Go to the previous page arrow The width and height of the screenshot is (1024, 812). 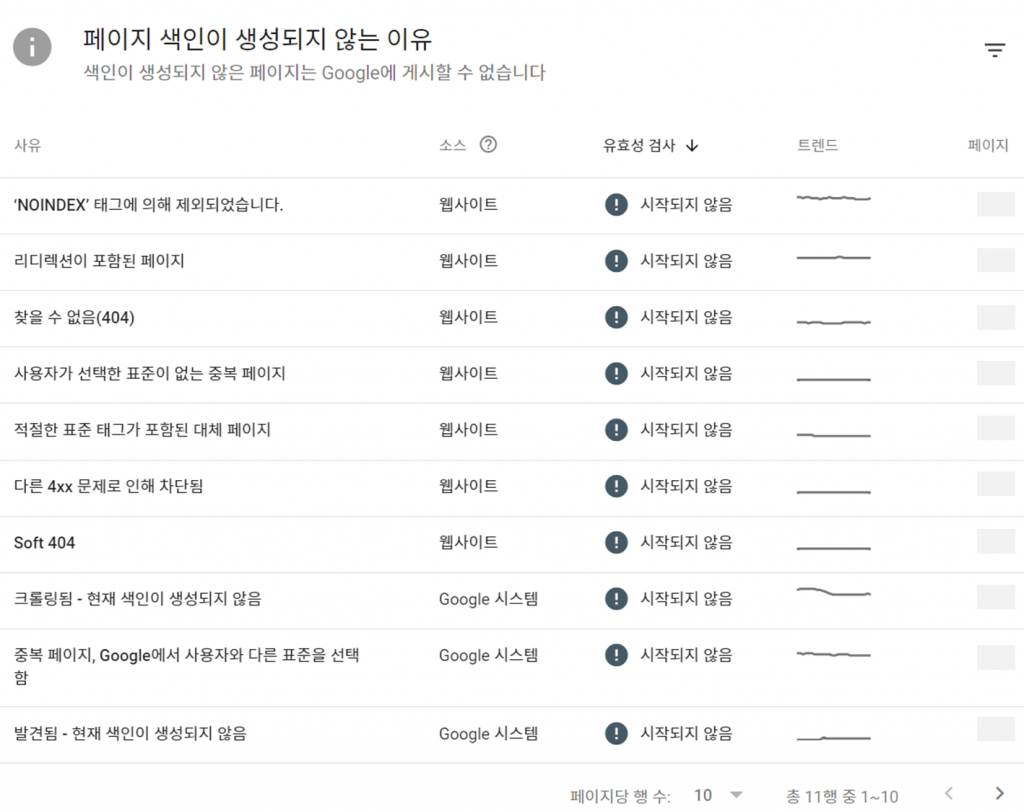949,794
